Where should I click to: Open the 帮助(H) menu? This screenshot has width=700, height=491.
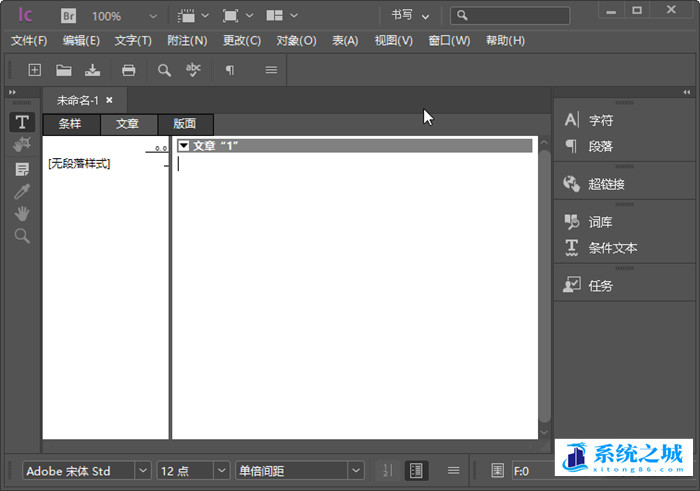pyautogui.click(x=505, y=41)
